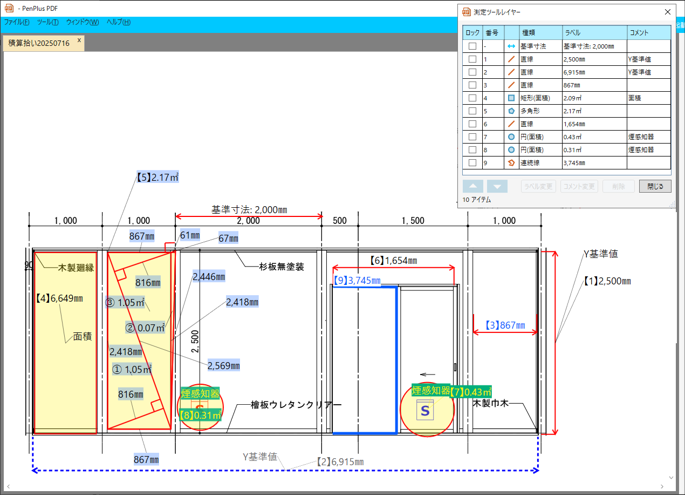
Task: Click the 【6】1,654㎜ measurement label
Action: 394,261
